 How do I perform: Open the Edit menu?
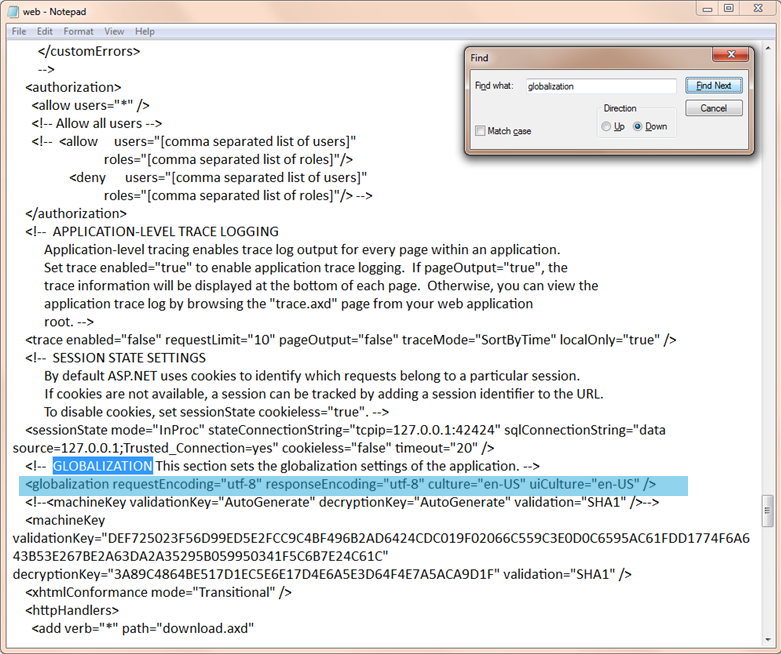(x=45, y=31)
